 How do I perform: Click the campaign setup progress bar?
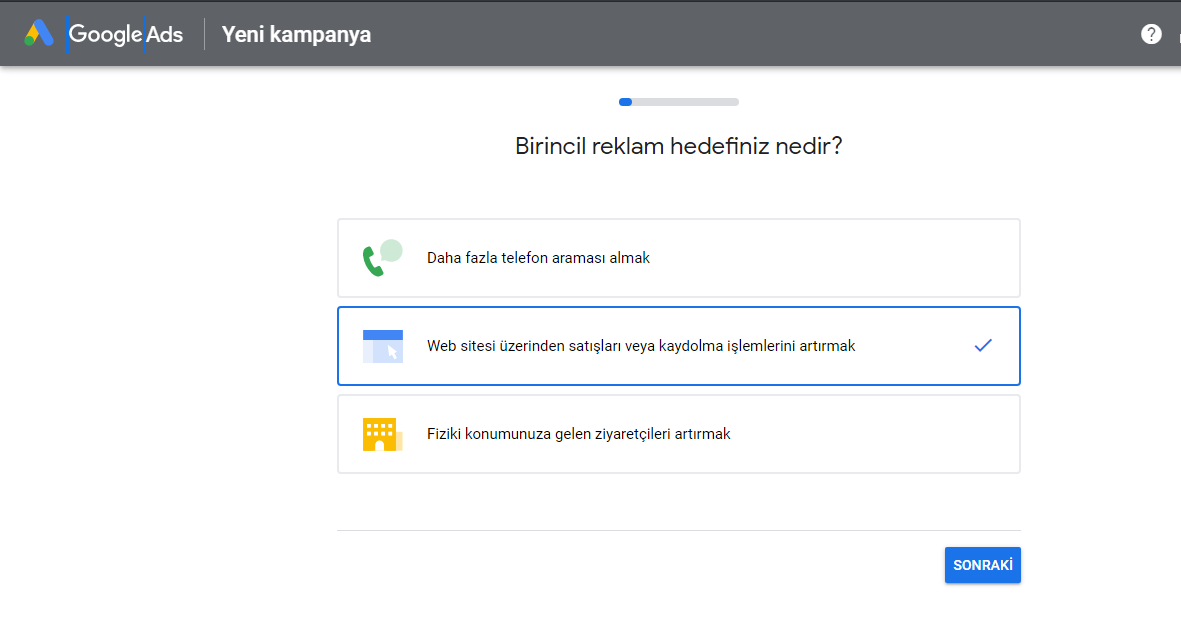(679, 102)
